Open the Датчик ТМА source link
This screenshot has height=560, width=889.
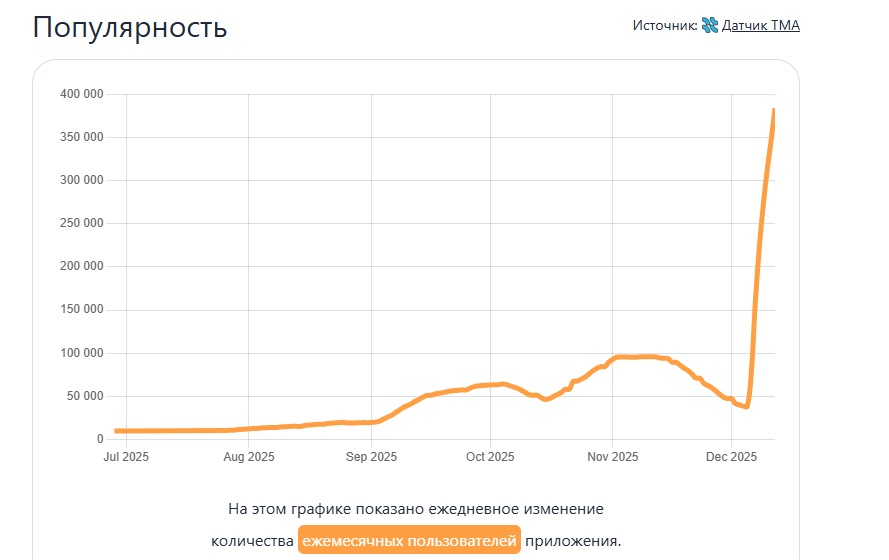761,25
